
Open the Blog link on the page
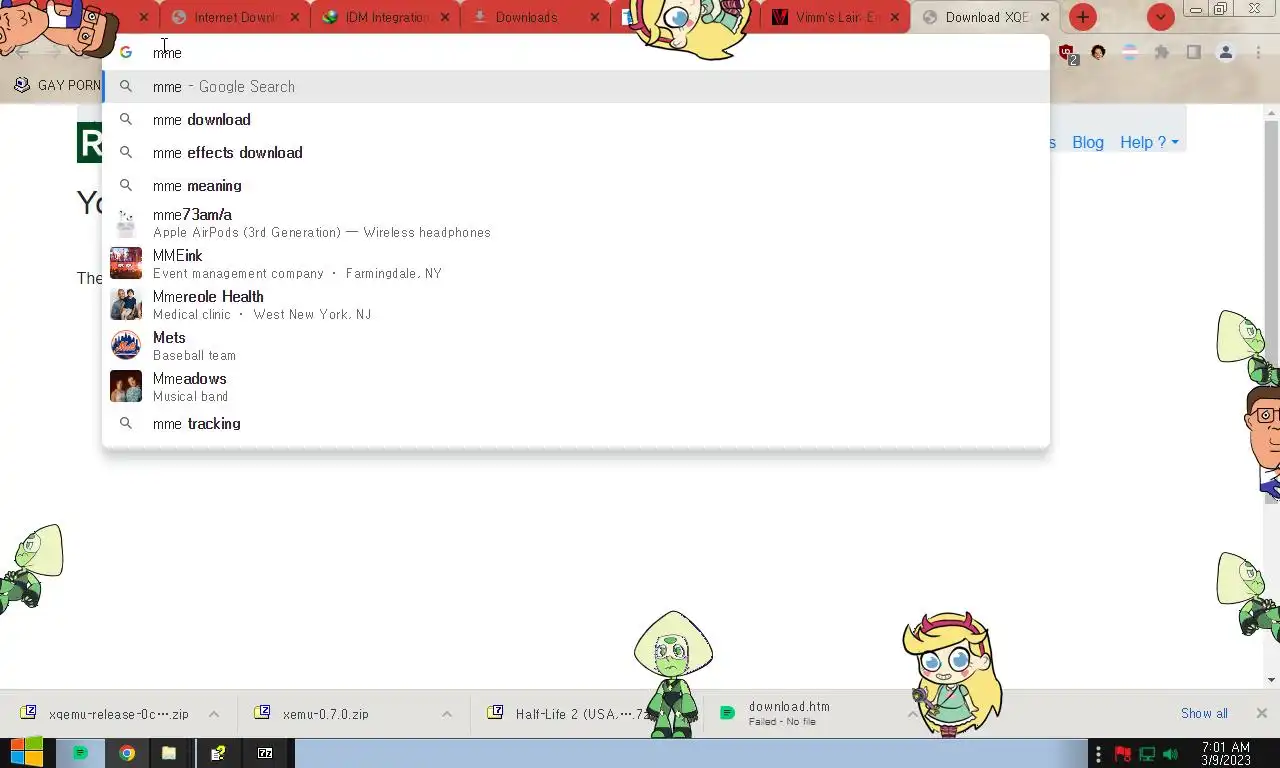1088,142
